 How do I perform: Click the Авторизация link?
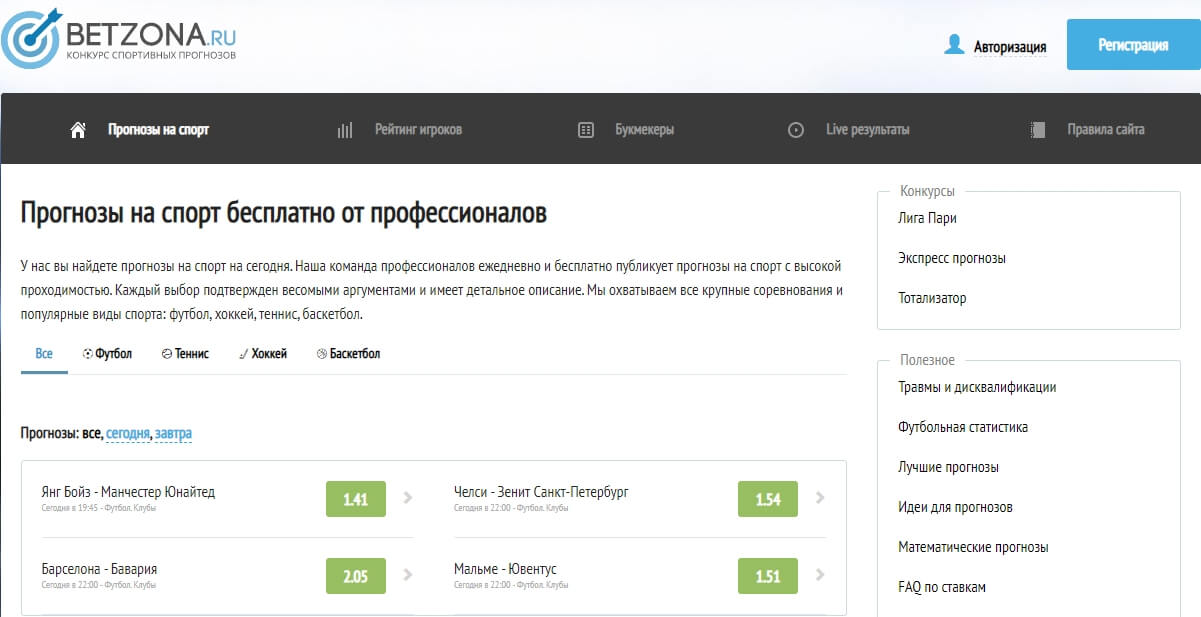coord(1010,46)
